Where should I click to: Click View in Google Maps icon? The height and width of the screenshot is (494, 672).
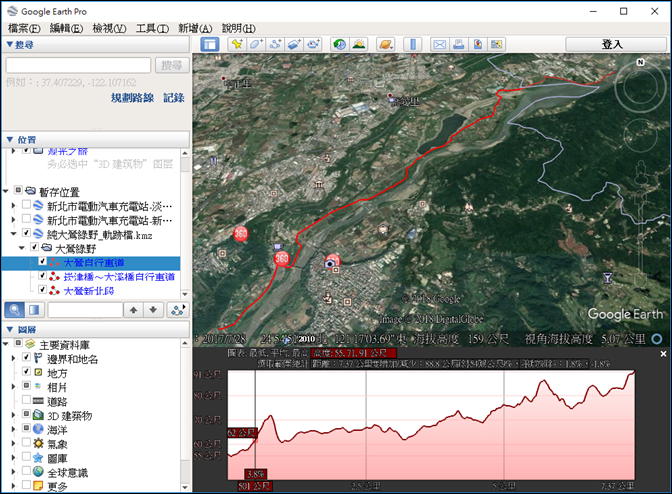(x=496, y=44)
